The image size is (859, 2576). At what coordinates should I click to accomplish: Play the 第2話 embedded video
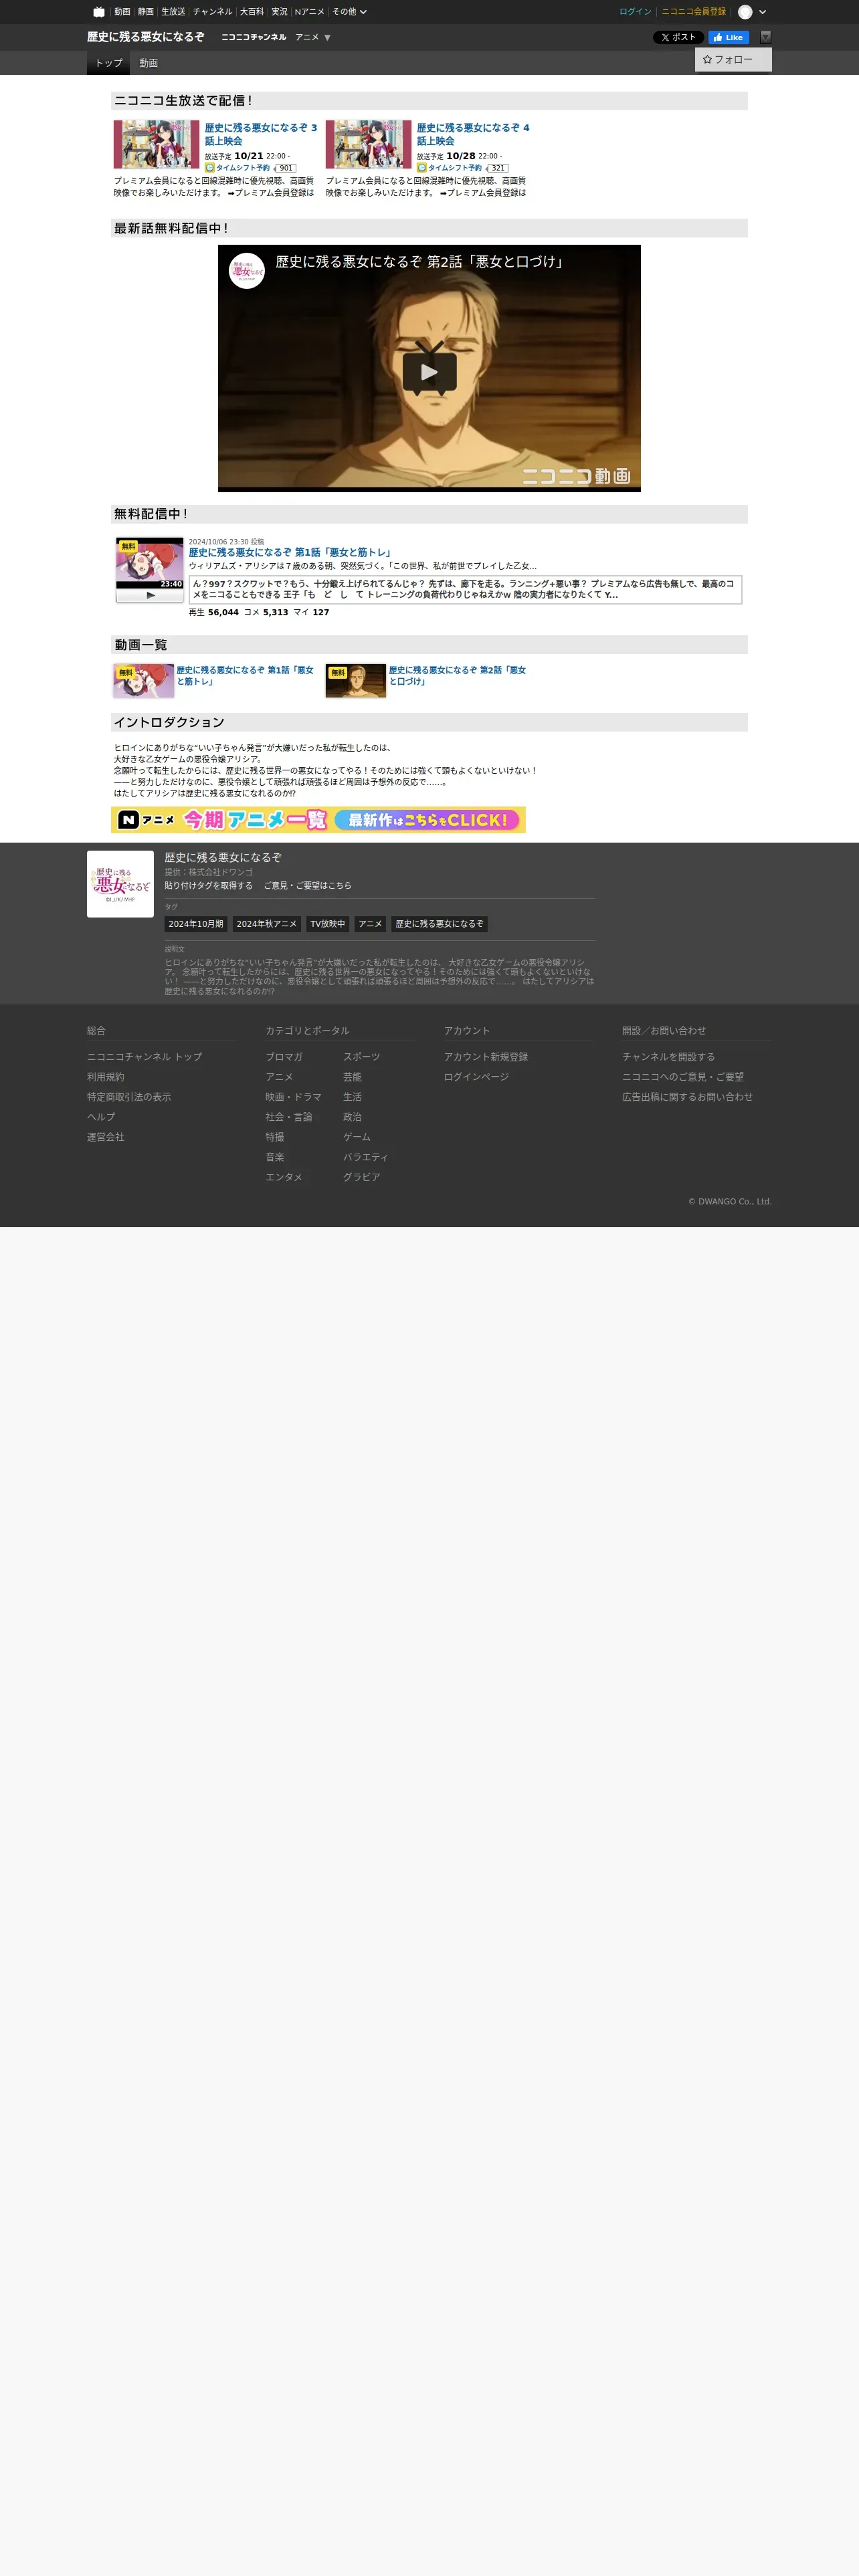430,372
